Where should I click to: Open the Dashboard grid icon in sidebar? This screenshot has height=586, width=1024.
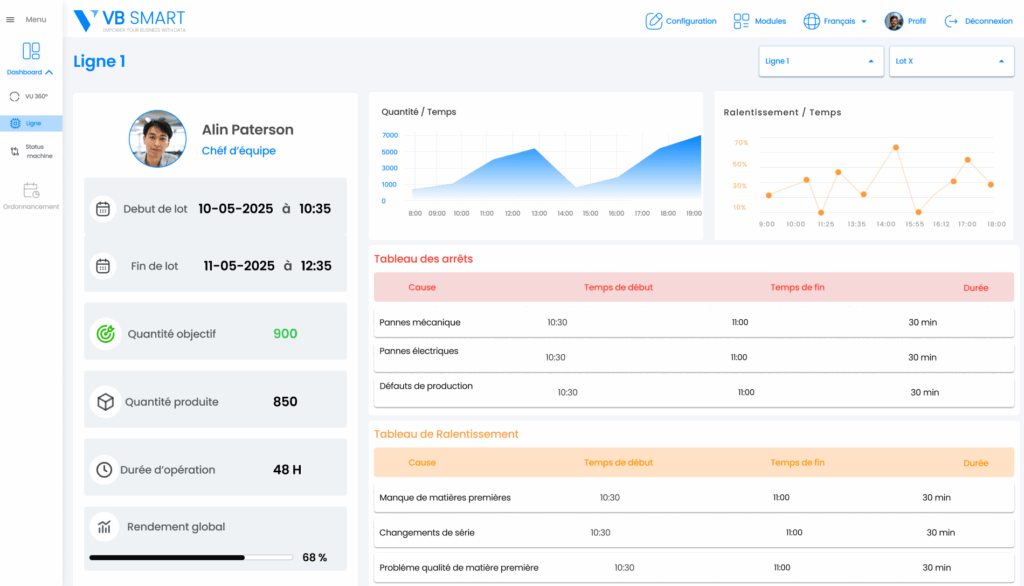click(x=31, y=51)
